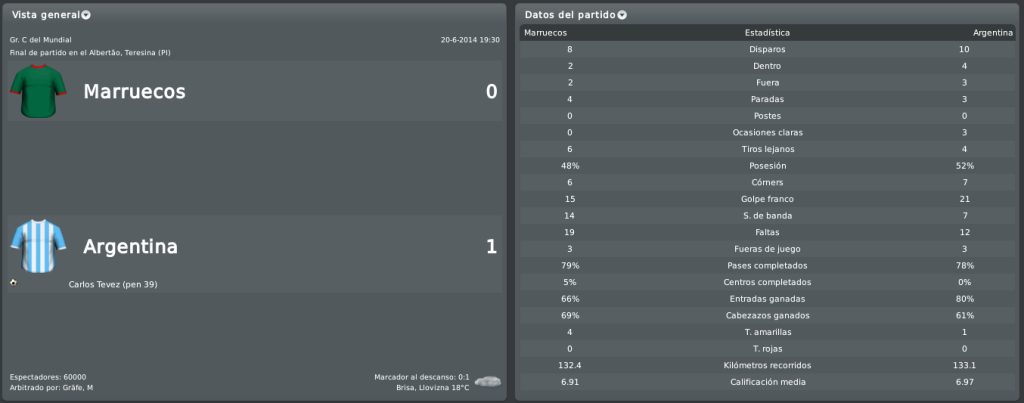Open the Marruecos team name link
Screen dimensions: 1024x403
point(135,91)
